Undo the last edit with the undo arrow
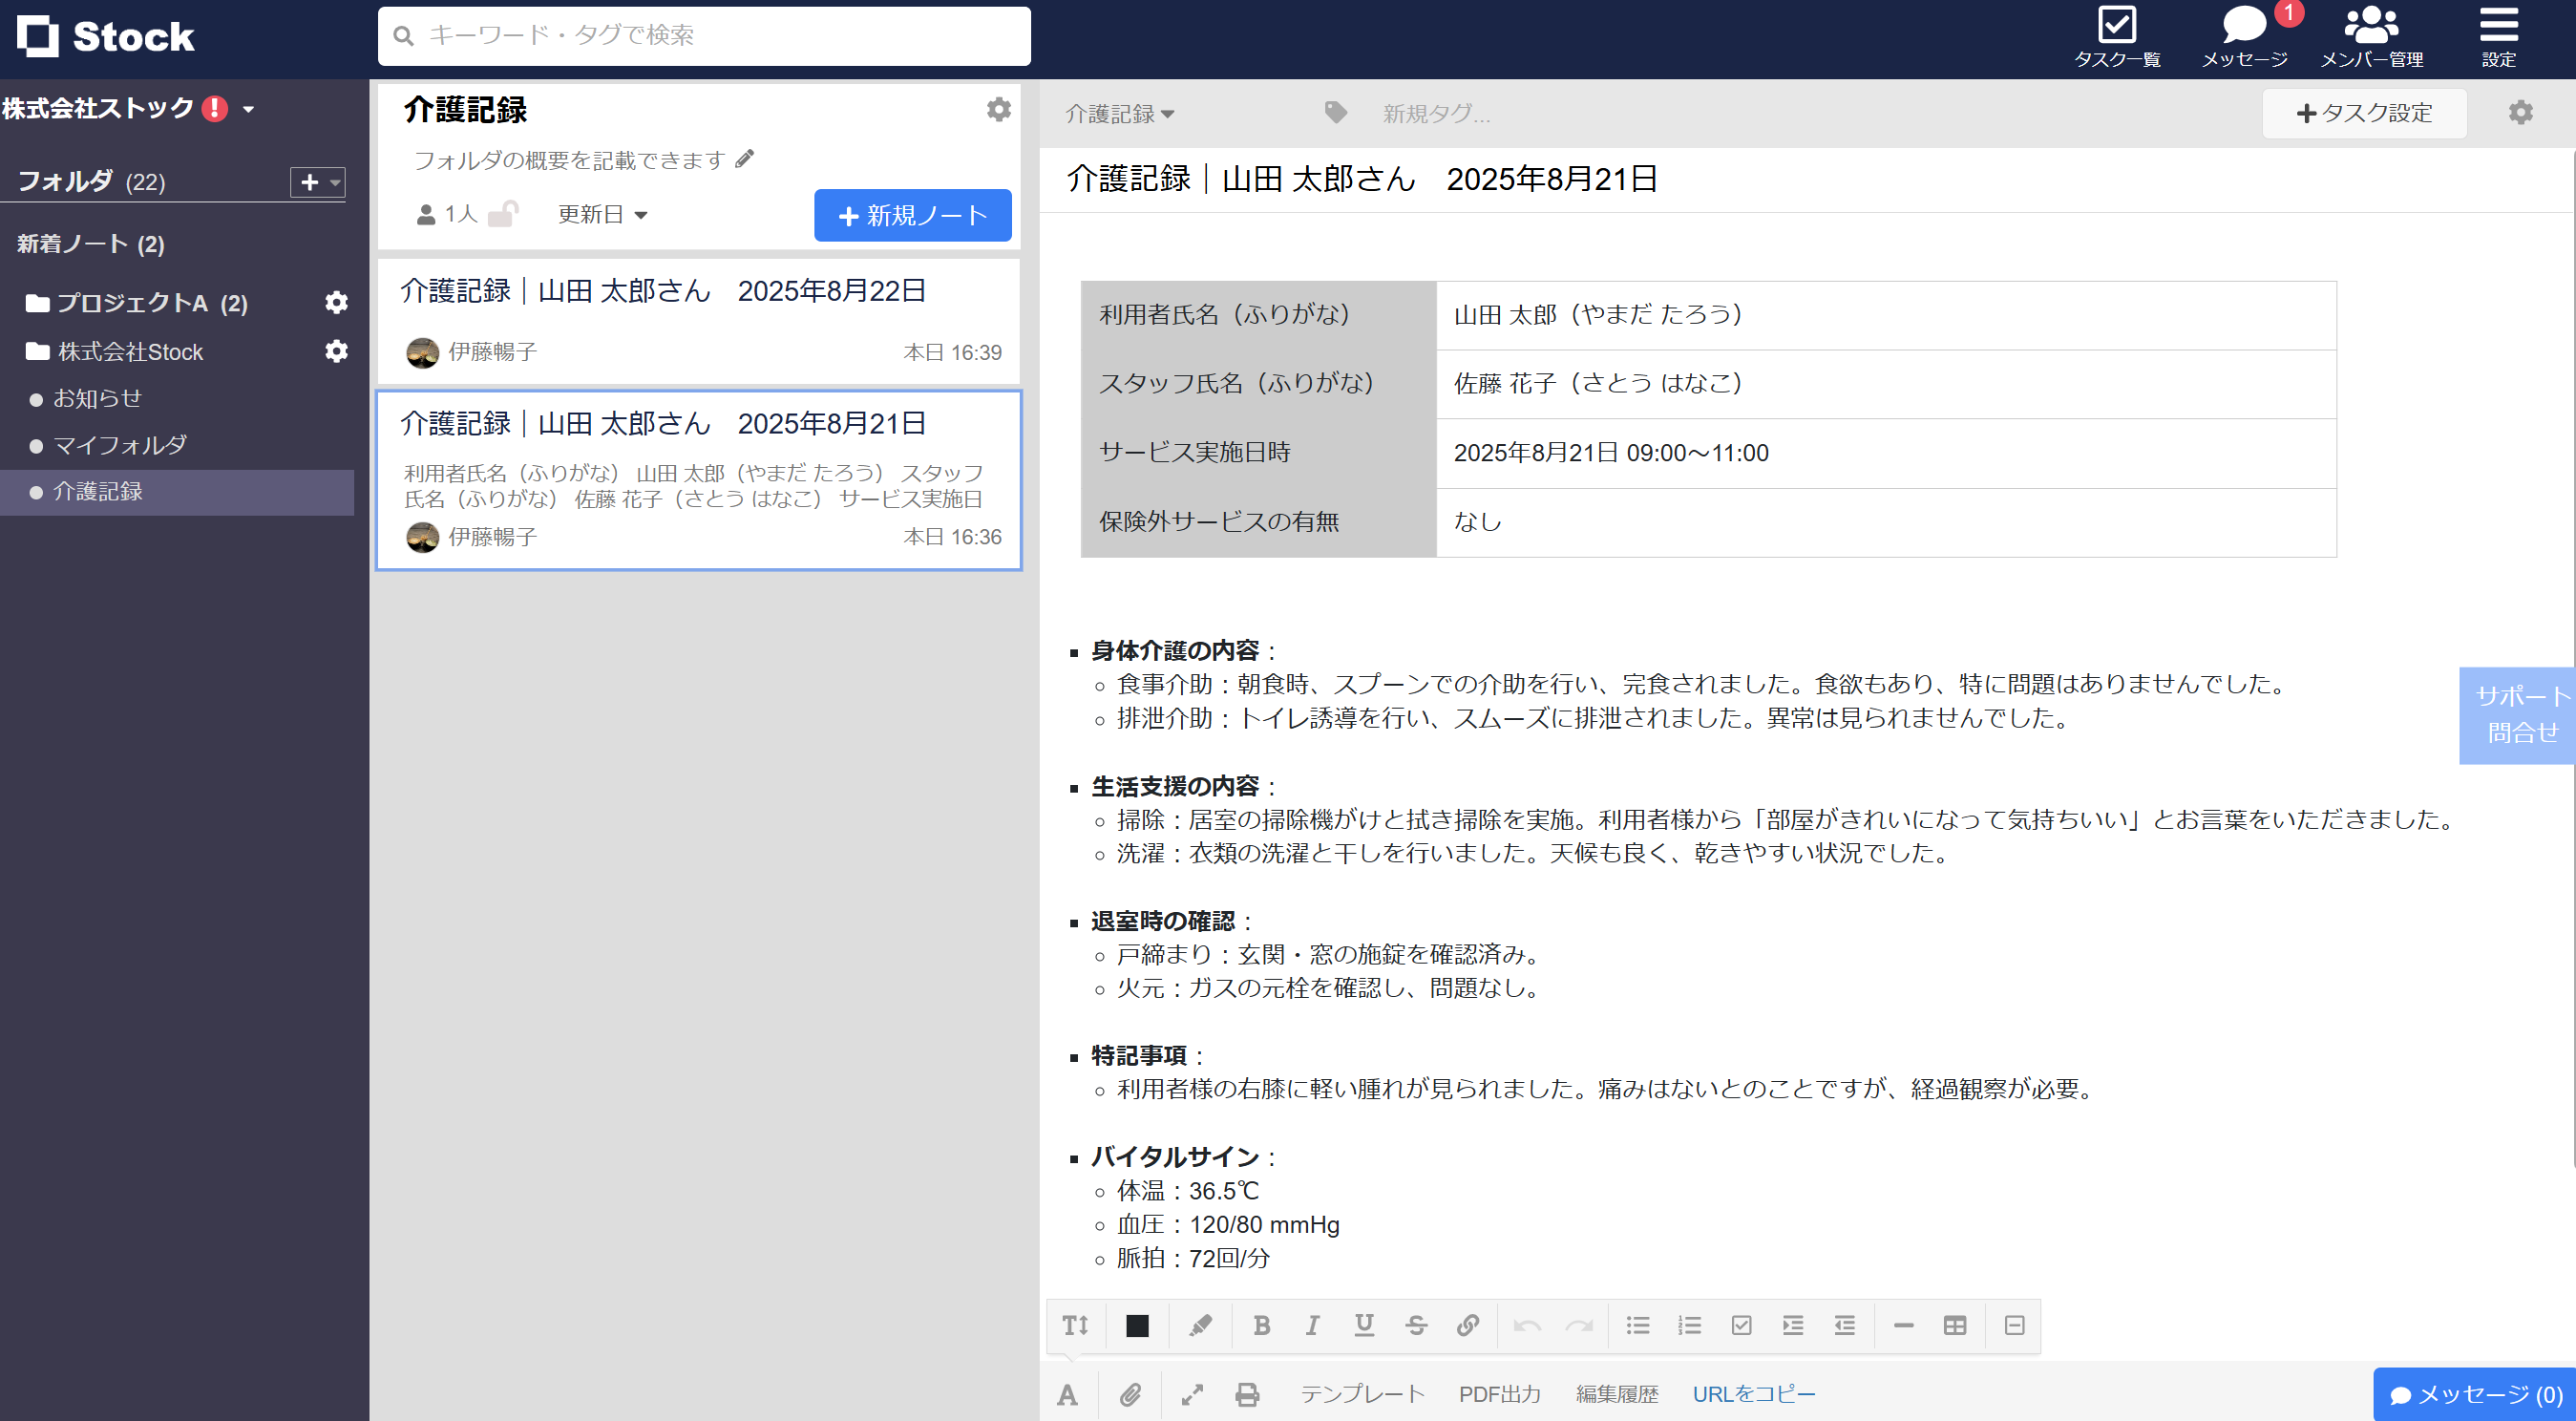The height and width of the screenshot is (1421, 2576). click(x=1528, y=1326)
